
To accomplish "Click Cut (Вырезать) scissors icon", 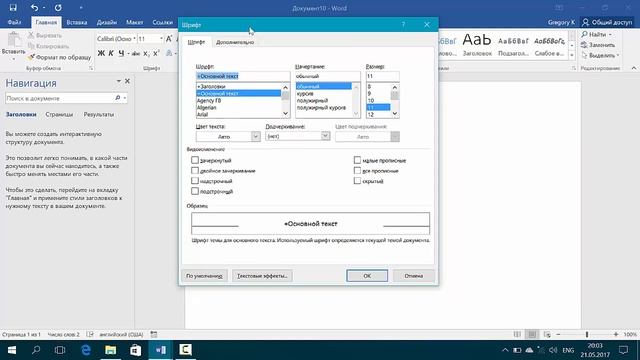I will pyautogui.click(x=31, y=36).
